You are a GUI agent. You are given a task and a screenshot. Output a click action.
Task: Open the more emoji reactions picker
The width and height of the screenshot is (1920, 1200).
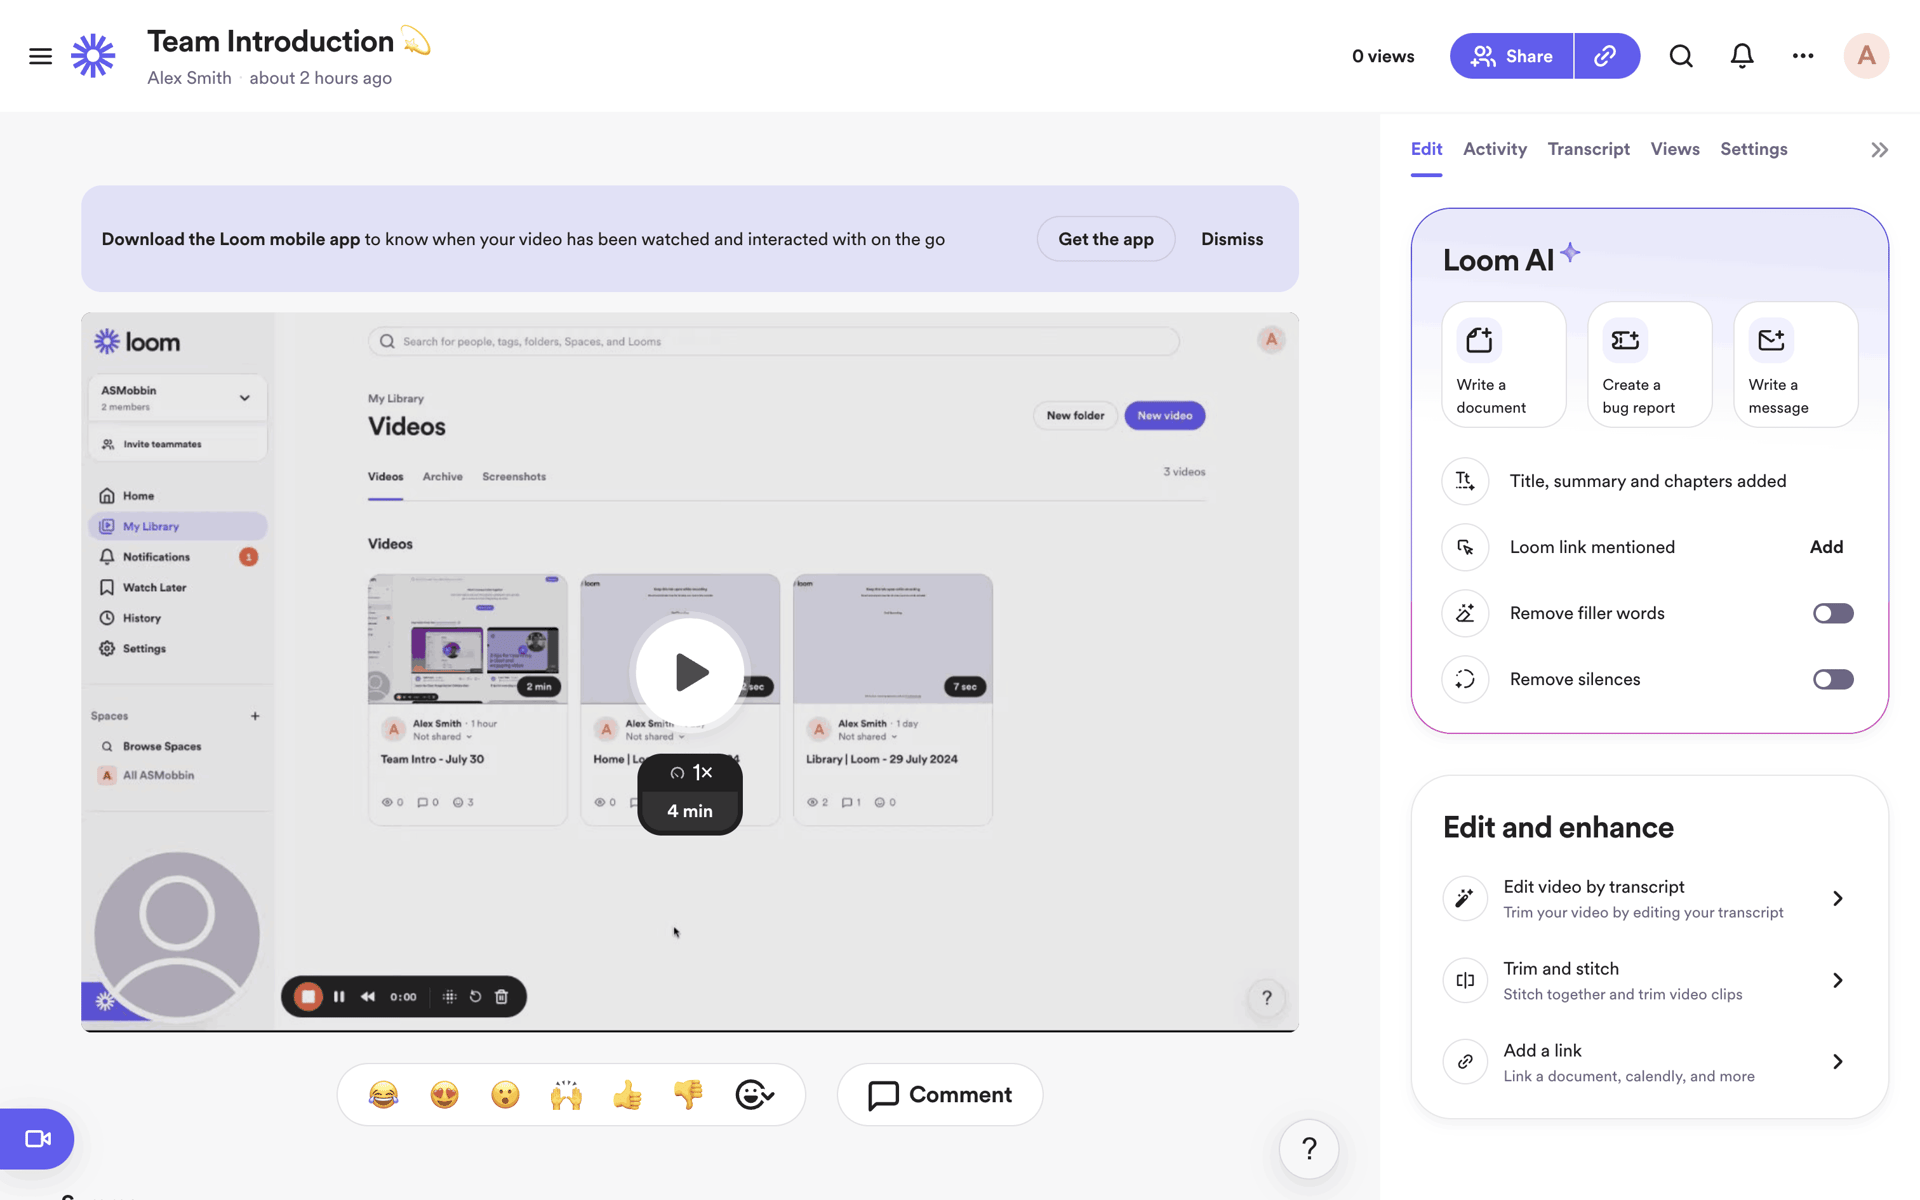(x=754, y=1095)
